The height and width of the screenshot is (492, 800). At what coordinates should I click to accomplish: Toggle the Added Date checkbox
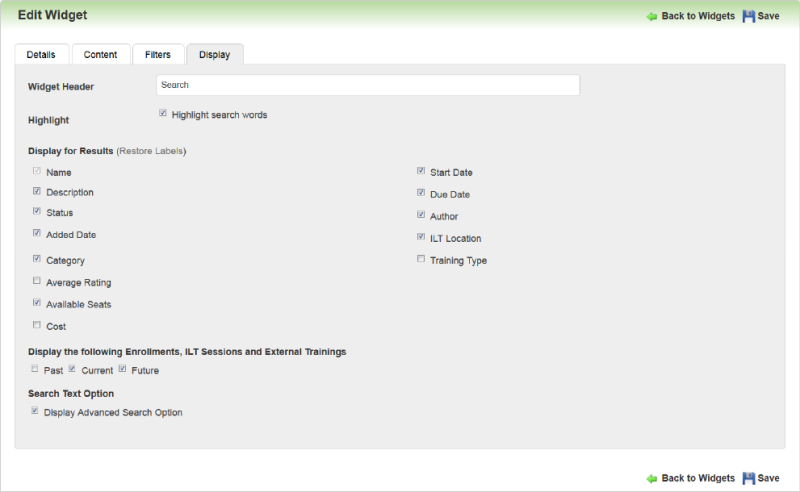click(x=37, y=233)
